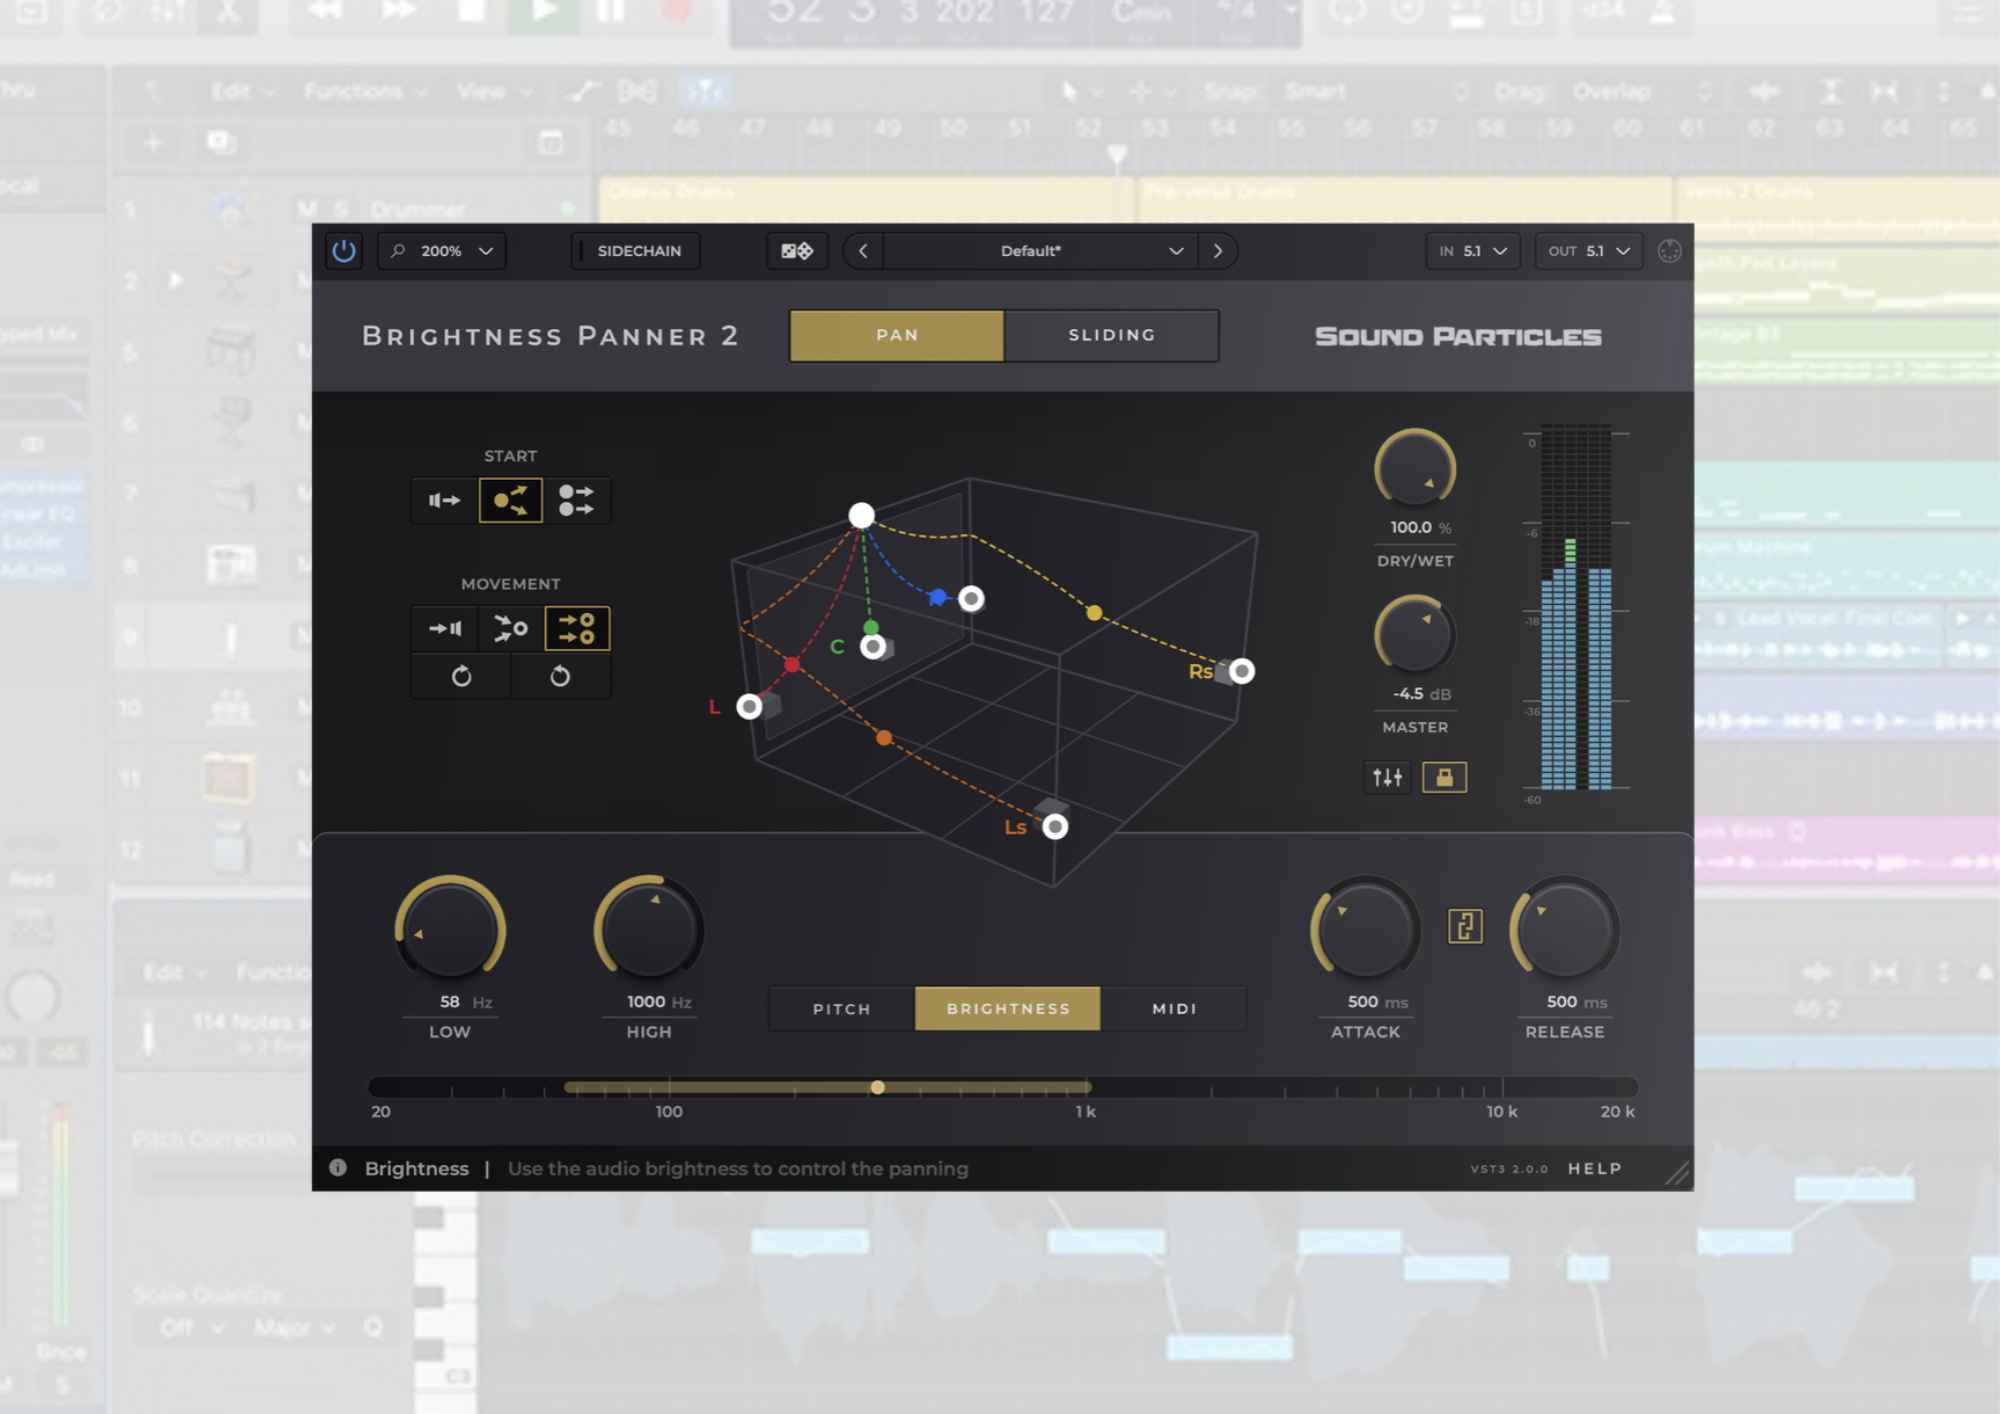Toggle the lock icon under MASTER
This screenshot has height=1414, width=2000.
(x=1444, y=777)
